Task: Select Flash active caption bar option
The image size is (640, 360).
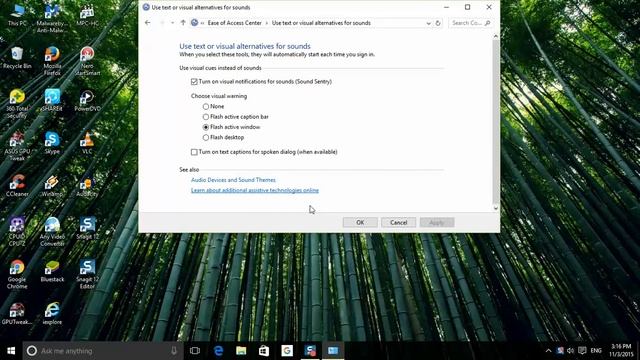Action: 236,117
